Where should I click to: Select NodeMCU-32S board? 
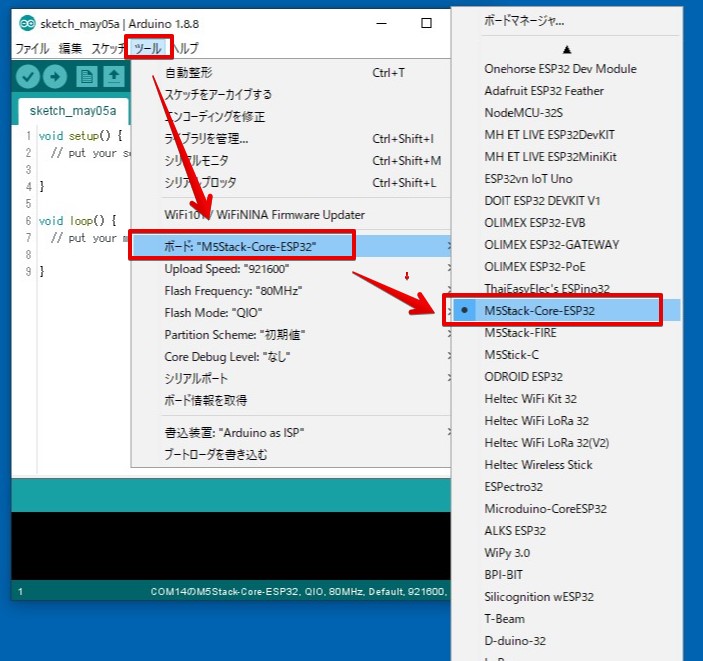(567, 113)
